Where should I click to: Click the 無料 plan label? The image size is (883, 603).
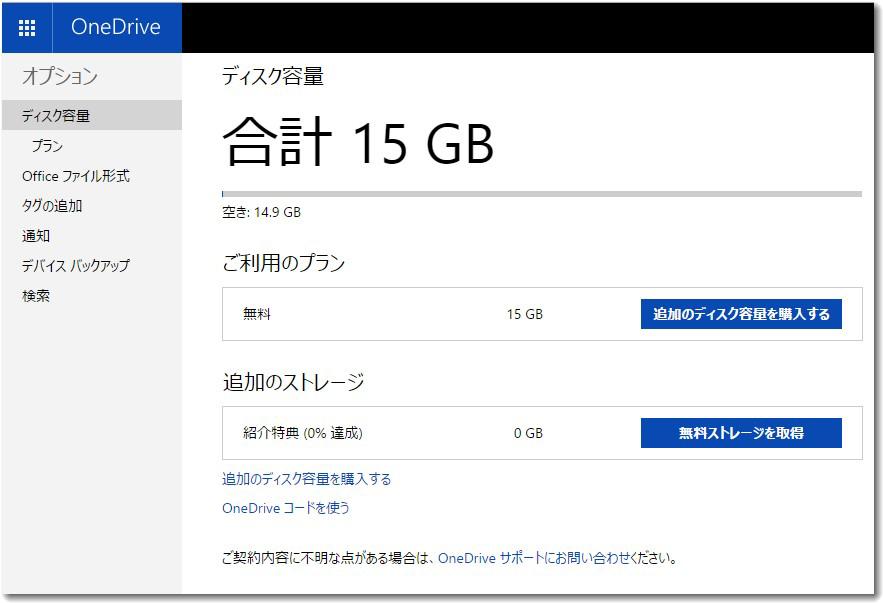pyautogui.click(x=257, y=314)
